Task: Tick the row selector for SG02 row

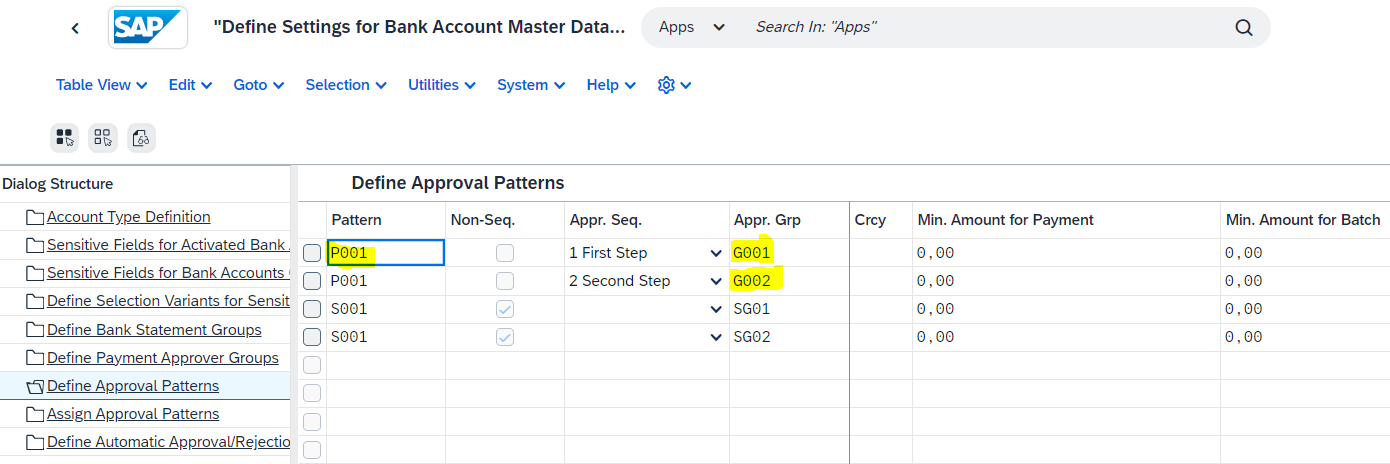Action: (312, 337)
